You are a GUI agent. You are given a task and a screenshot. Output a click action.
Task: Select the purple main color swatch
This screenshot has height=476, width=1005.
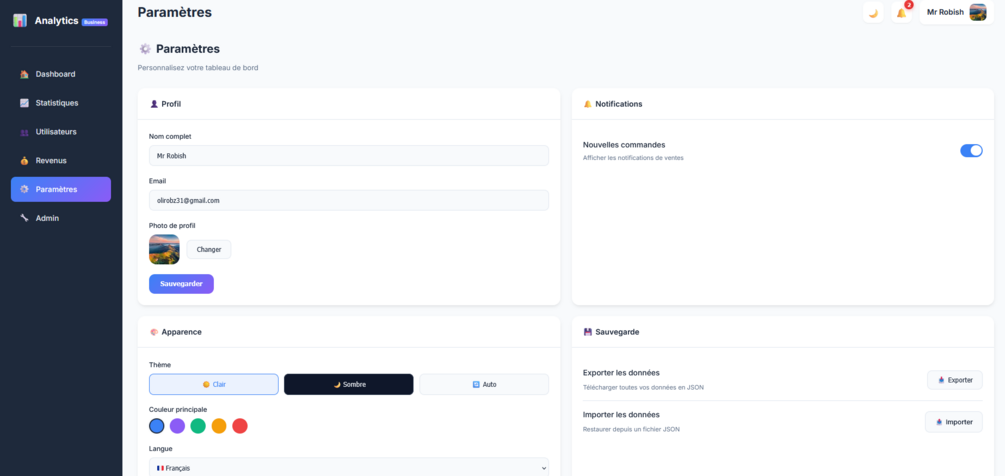point(178,426)
